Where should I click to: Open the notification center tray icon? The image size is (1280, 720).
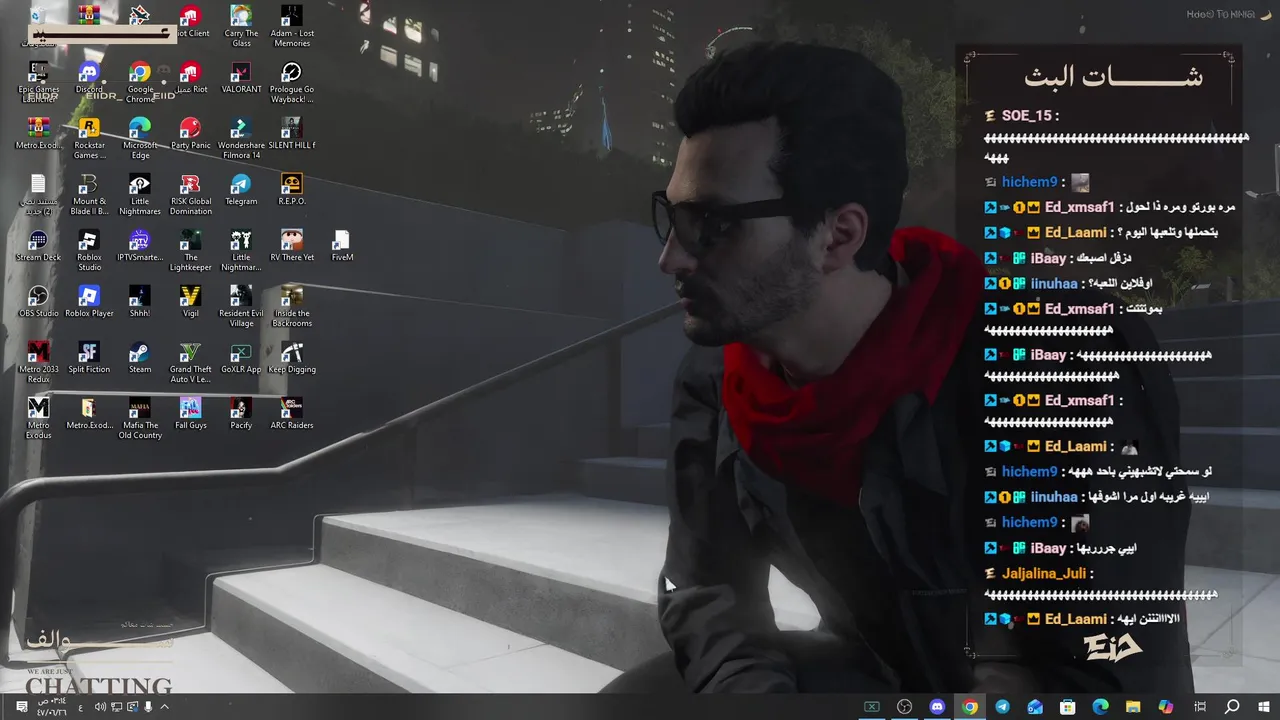(x=22, y=707)
